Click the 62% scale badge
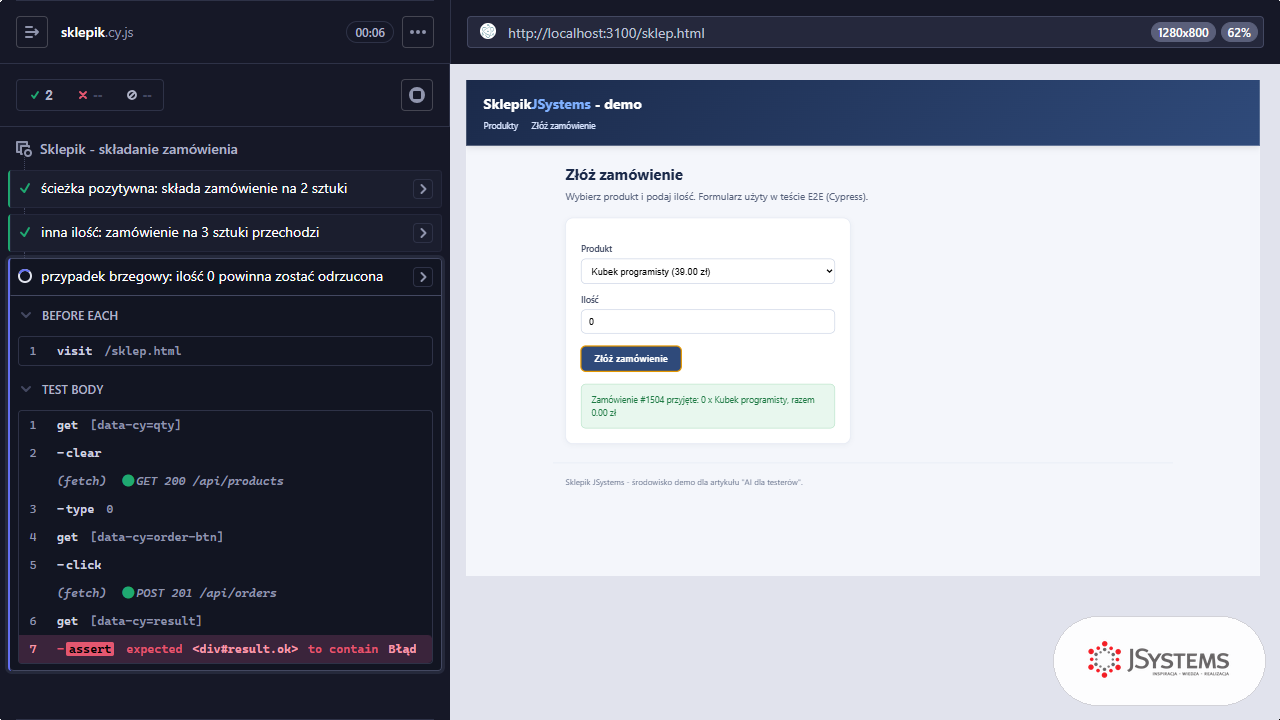The image size is (1280, 720). 1239,32
